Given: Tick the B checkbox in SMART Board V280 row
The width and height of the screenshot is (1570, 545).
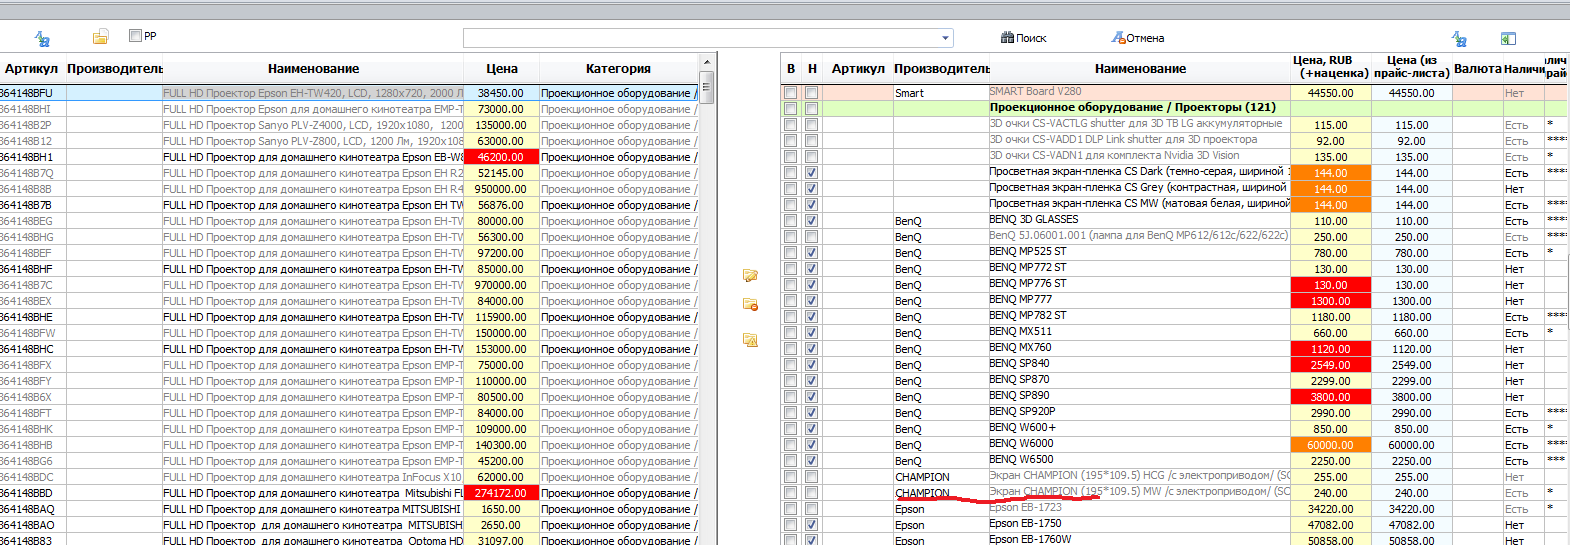Looking at the screenshot, I should click(790, 93).
